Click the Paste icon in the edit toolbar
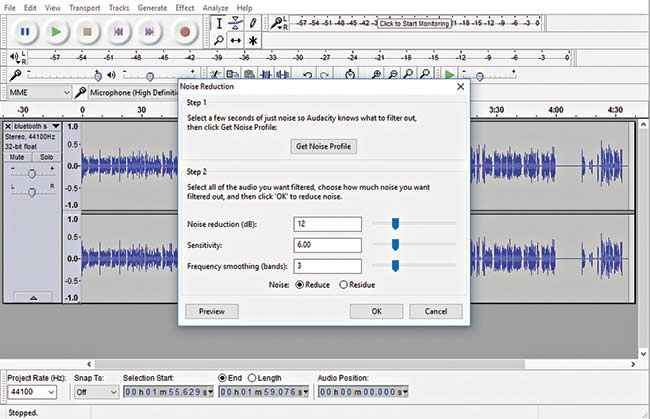 [249, 75]
